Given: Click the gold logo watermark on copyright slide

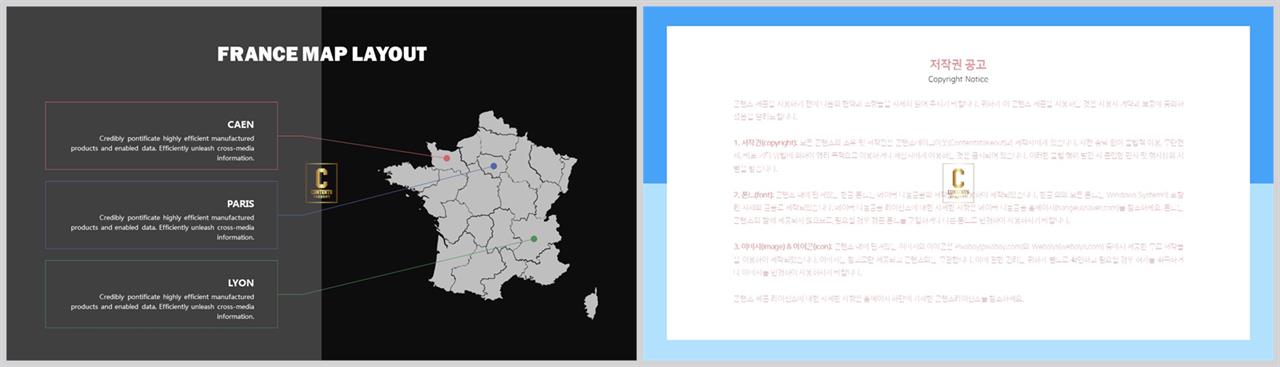Looking at the screenshot, I should click(x=958, y=183).
